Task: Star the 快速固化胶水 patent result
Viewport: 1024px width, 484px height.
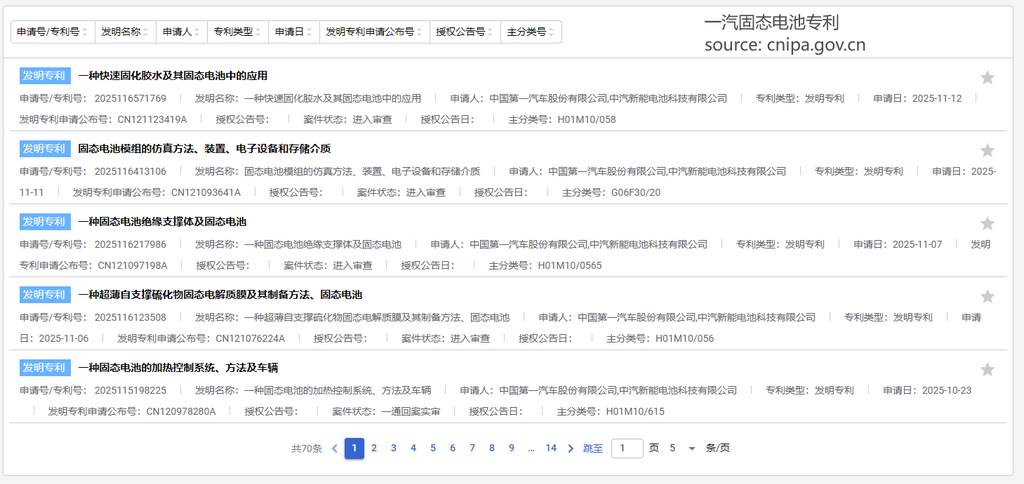Action: coord(987,77)
